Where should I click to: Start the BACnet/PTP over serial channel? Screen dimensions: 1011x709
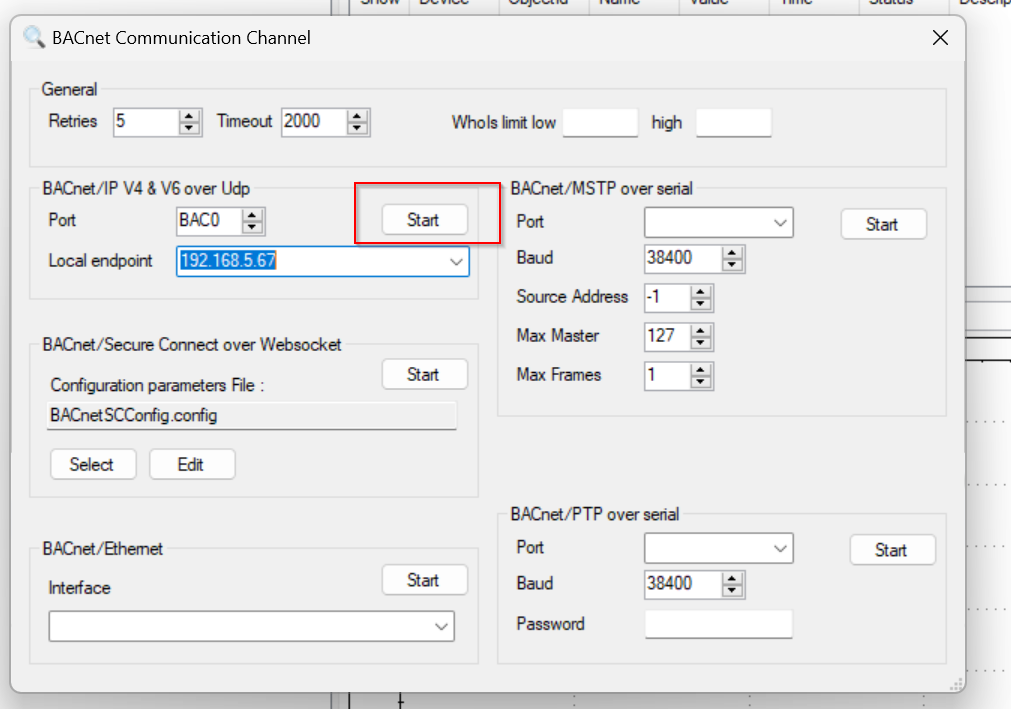892,550
